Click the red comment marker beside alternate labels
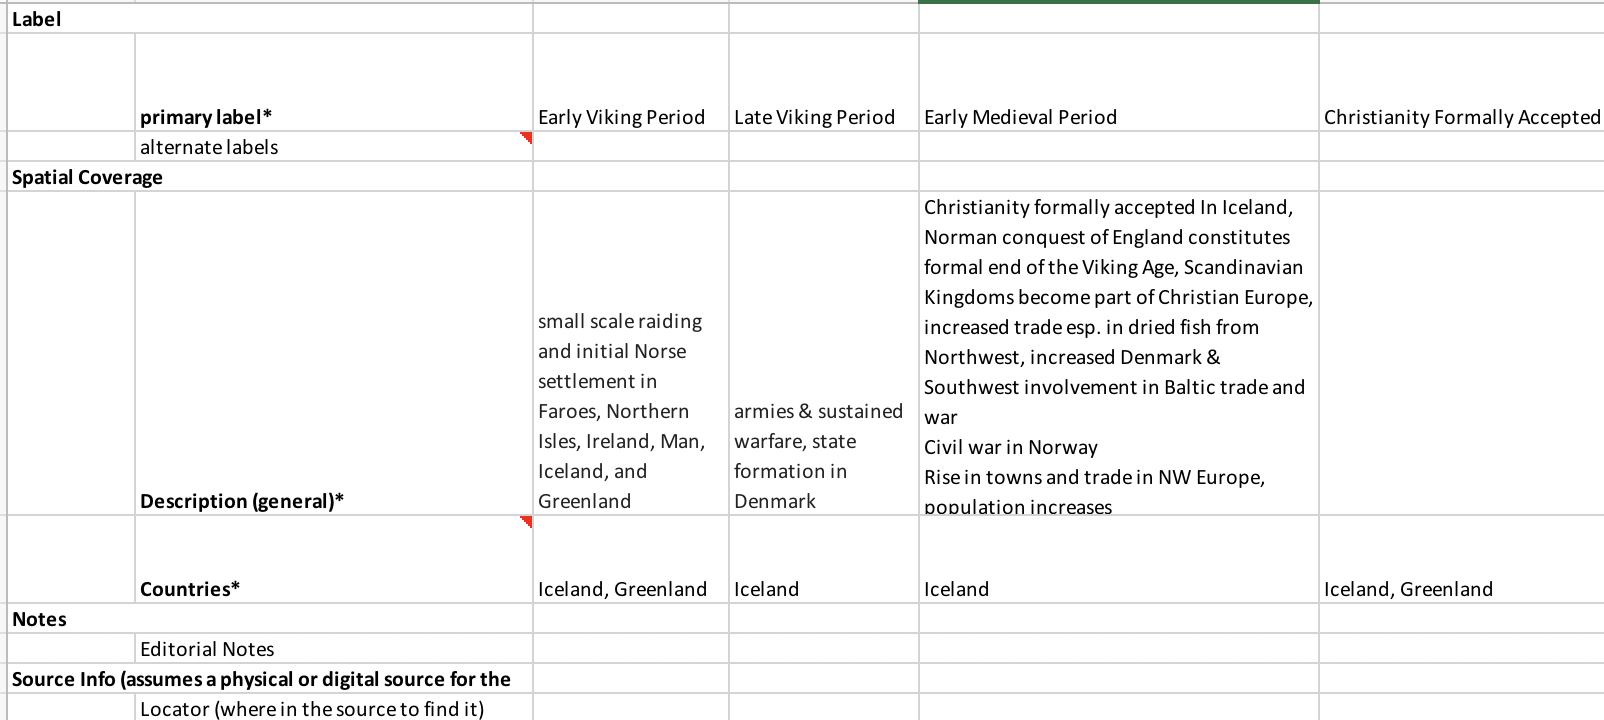 point(526,138)
